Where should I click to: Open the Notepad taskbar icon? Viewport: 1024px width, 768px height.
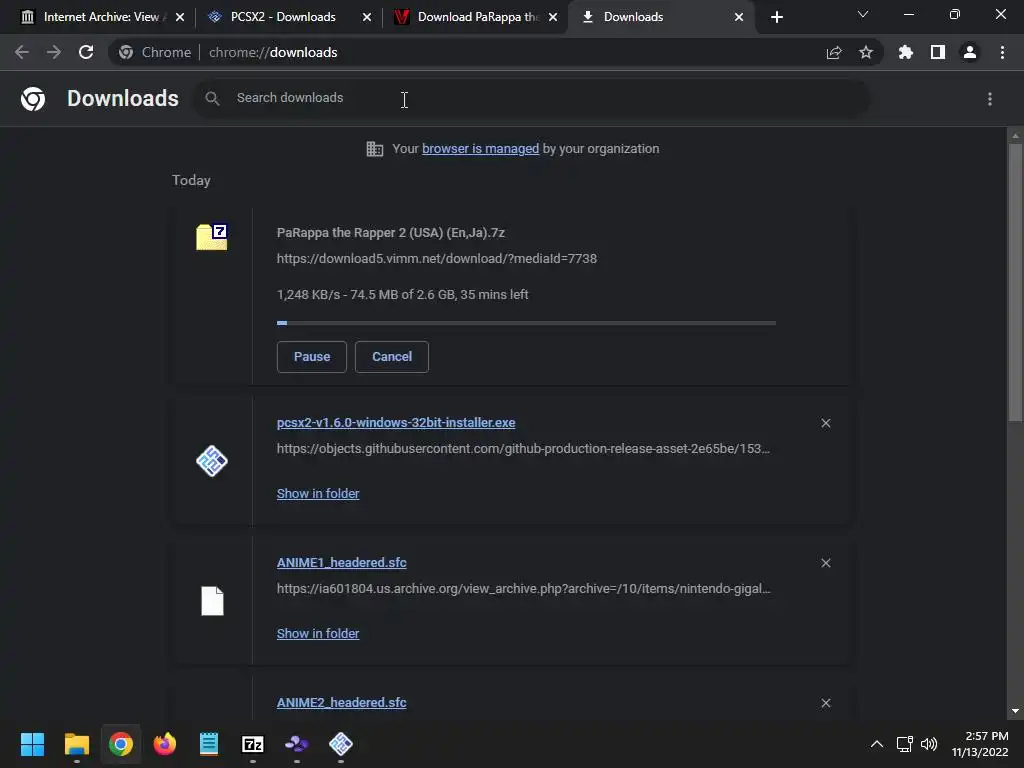coord(209,744)
